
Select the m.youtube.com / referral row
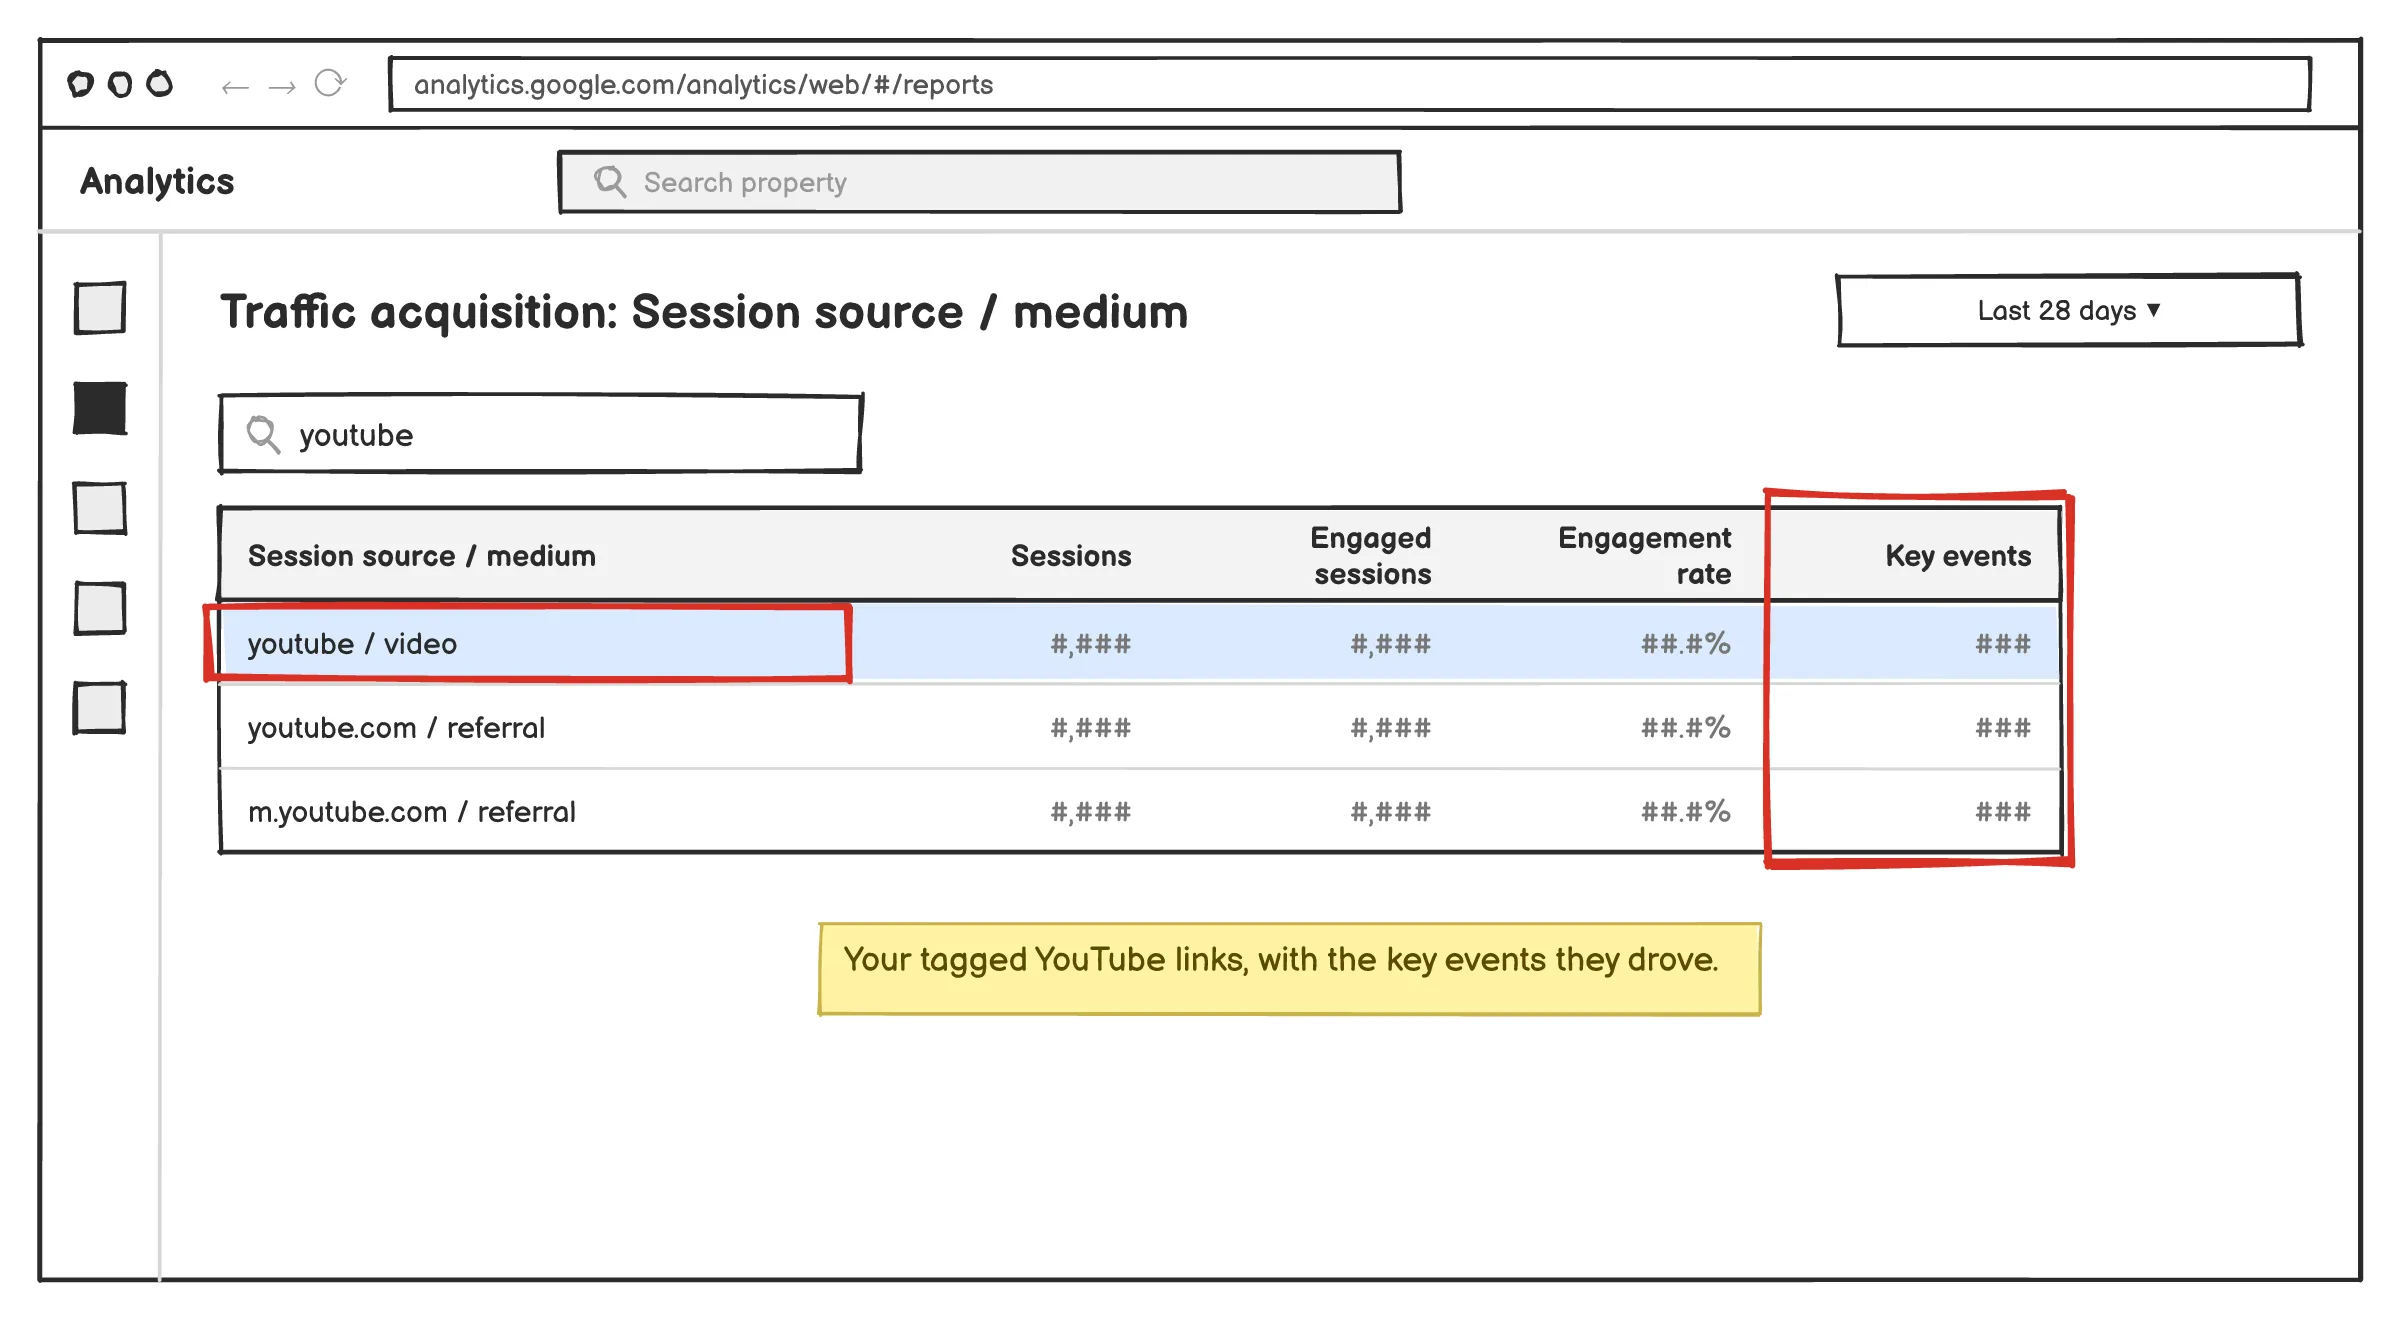tap(1140, 812)
